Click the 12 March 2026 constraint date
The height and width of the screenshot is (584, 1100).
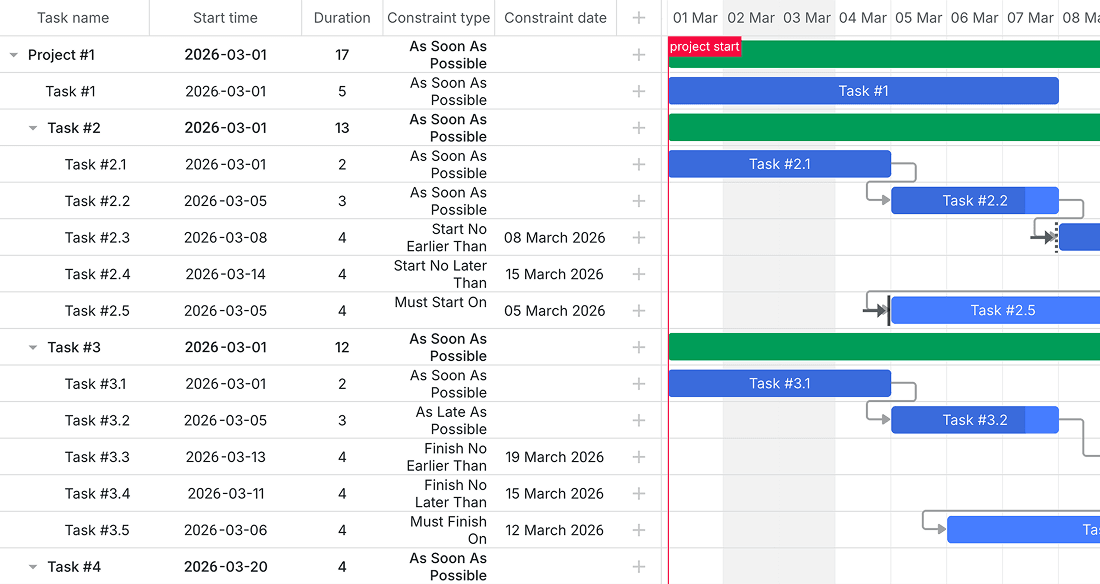(555, 530)
